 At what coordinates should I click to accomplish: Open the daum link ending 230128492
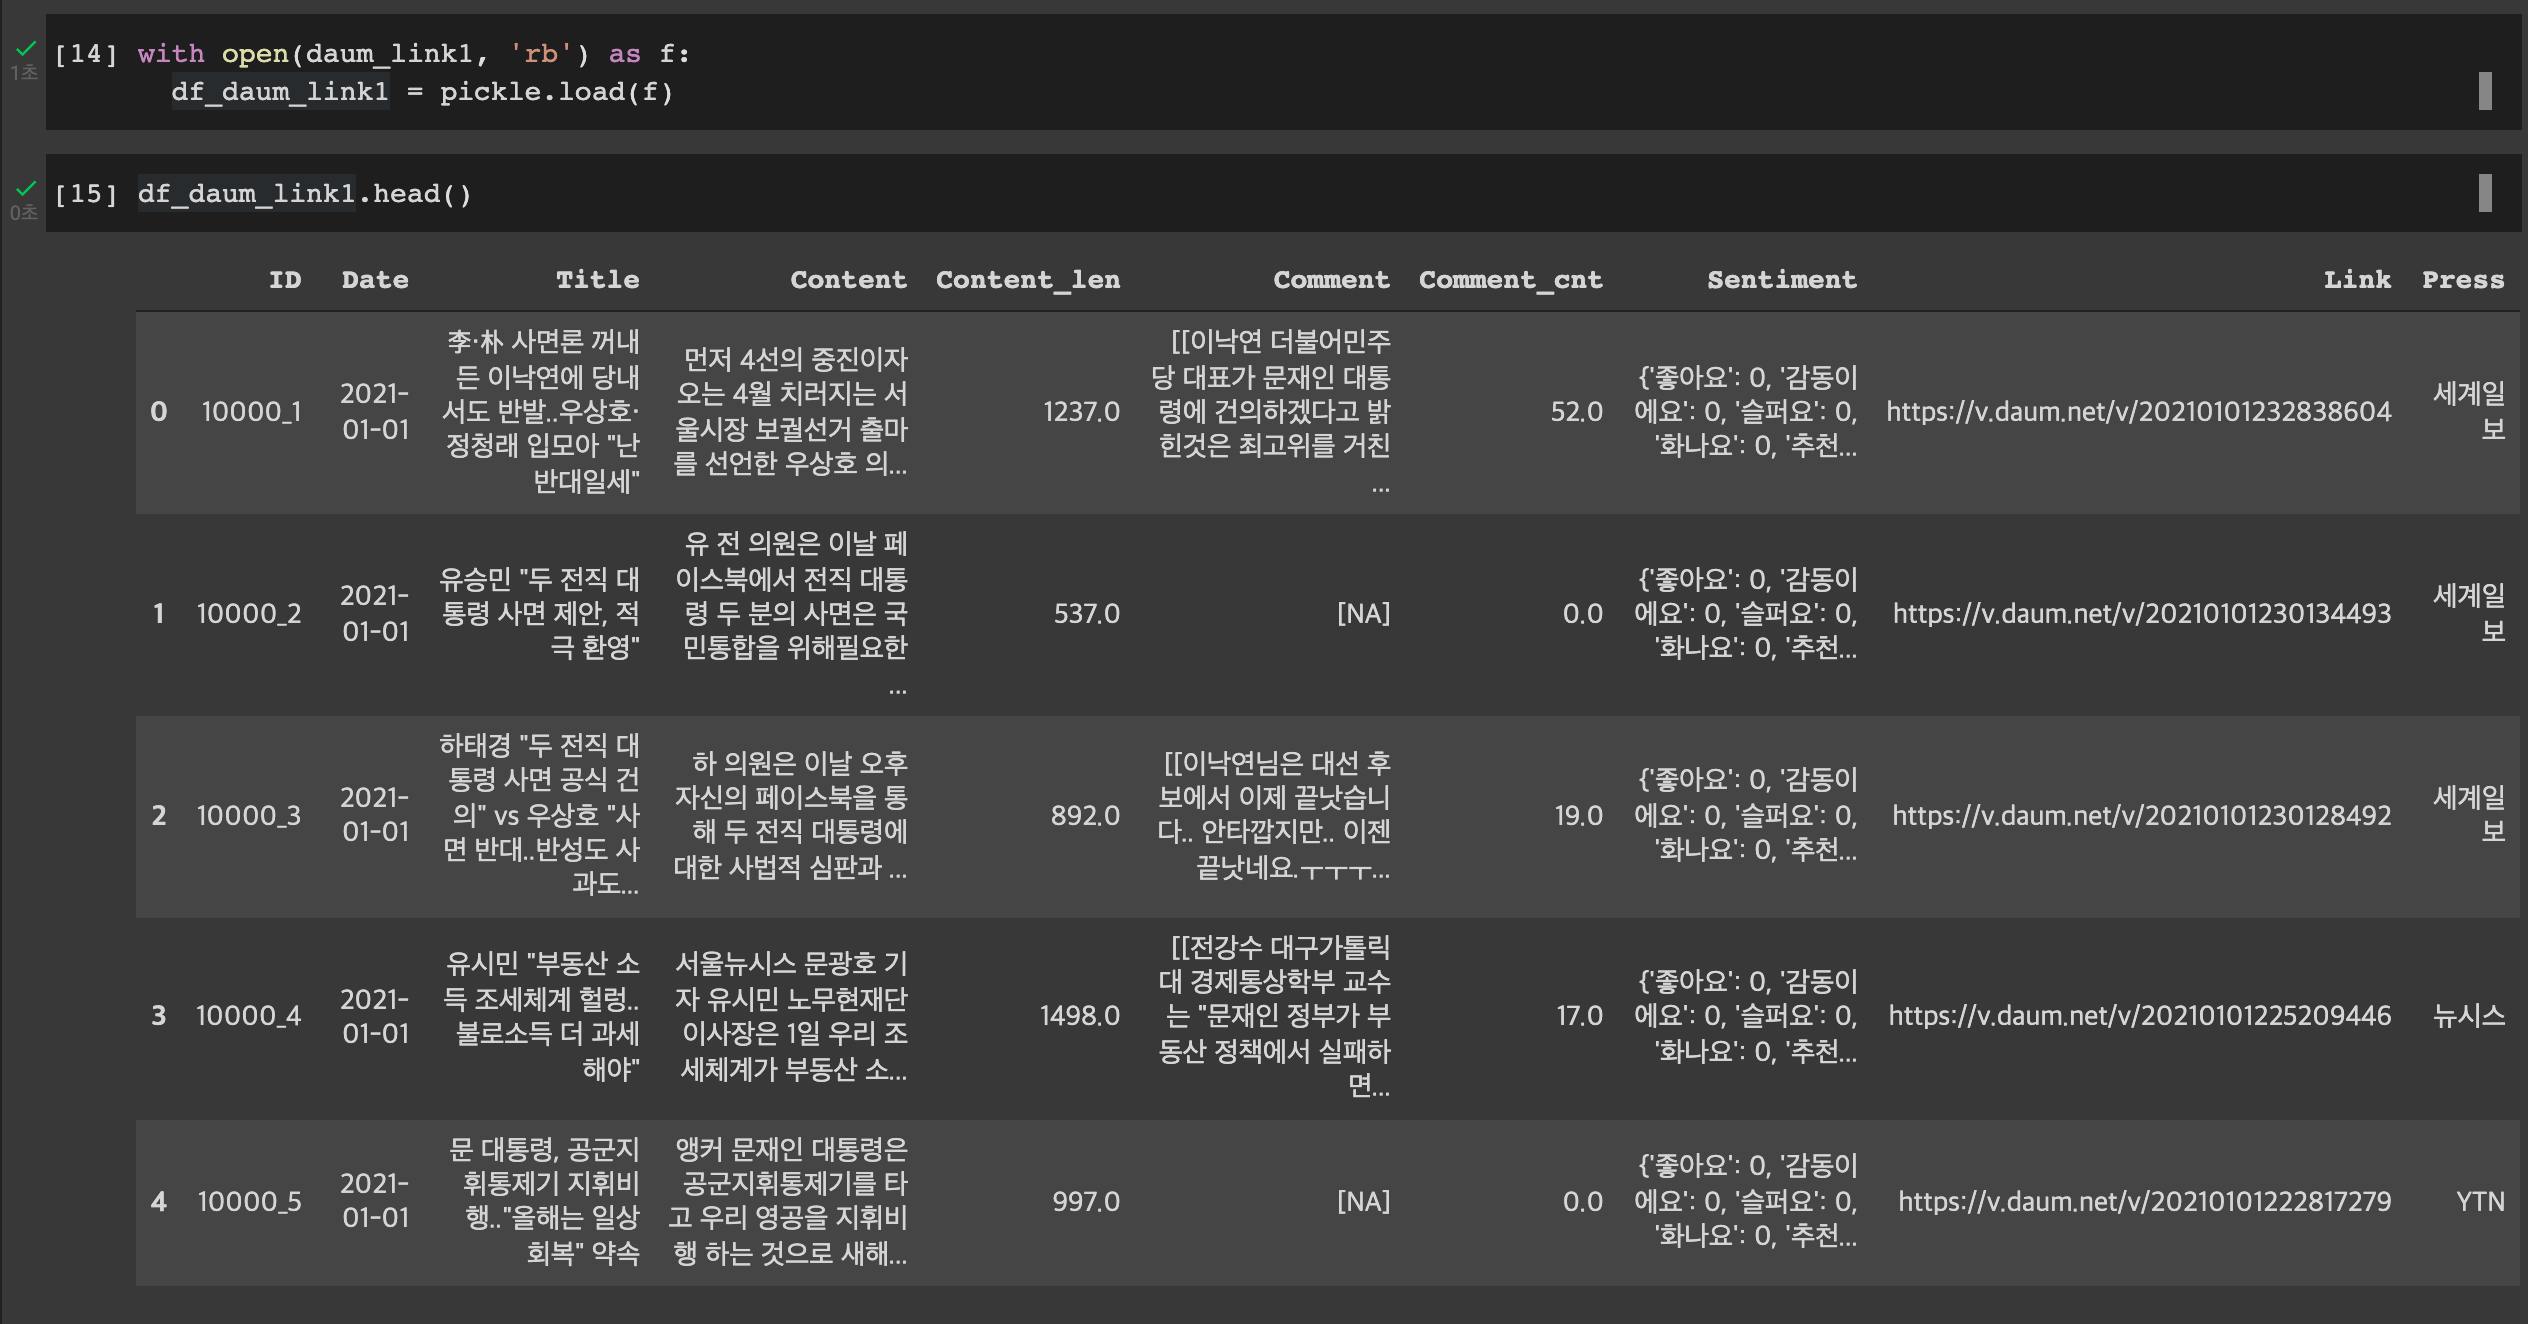(x=2141, y=816)
